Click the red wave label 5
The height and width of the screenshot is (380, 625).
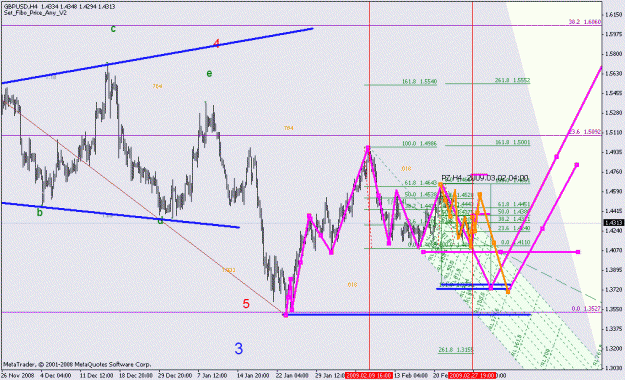point(246,304)
